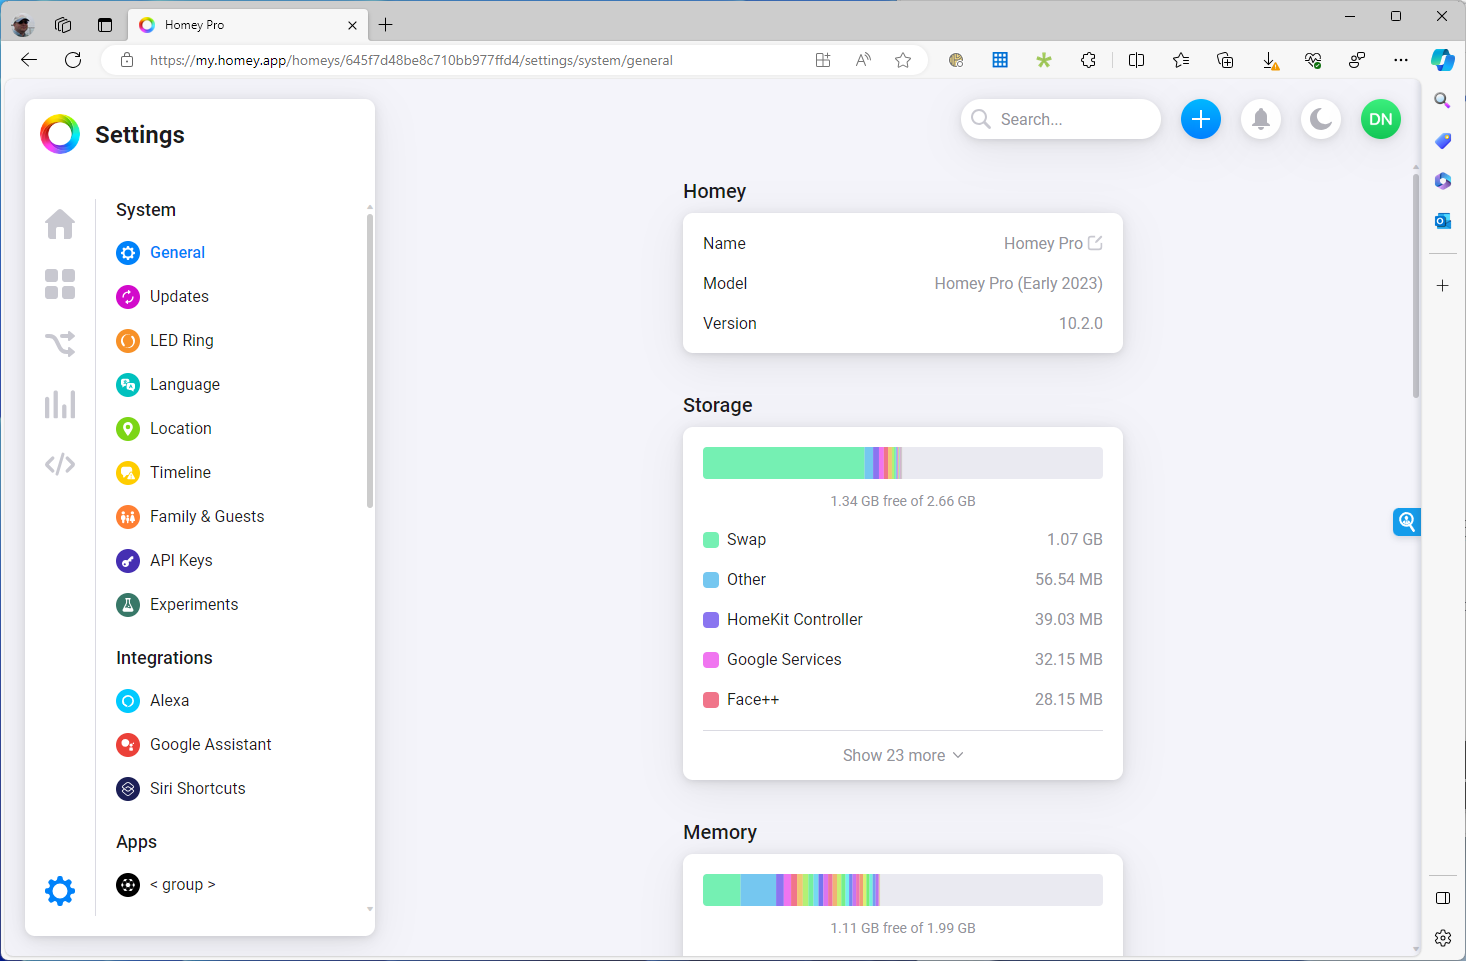The image size is (1466, 961).
Task: Open the Updates settings page
Action: [x=179, y=297]
